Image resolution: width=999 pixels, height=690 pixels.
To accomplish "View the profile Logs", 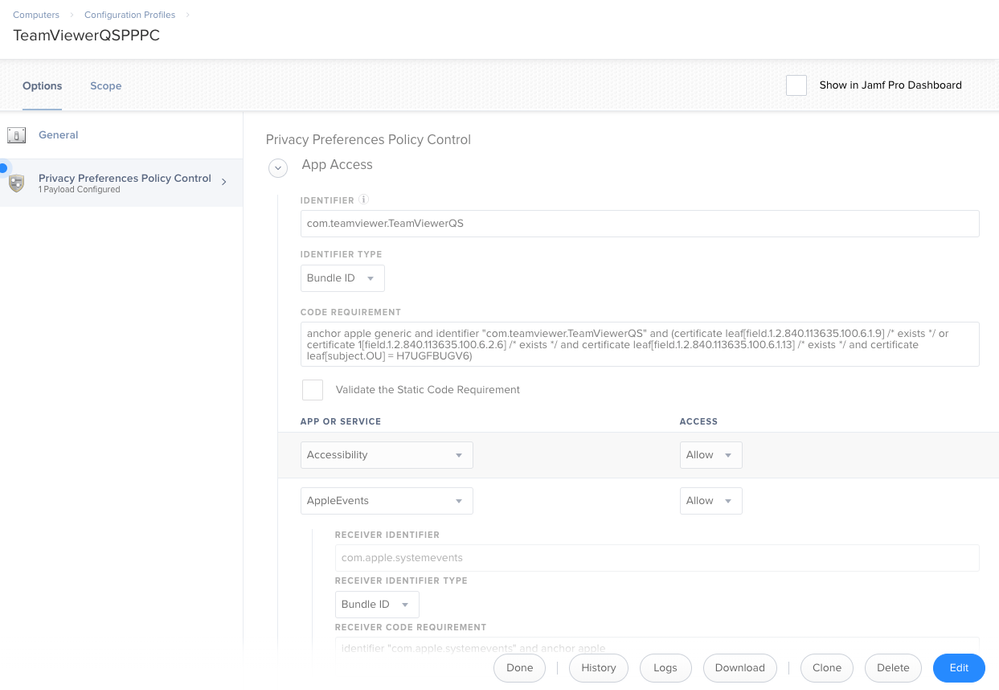I will click(x=665, y=668).
